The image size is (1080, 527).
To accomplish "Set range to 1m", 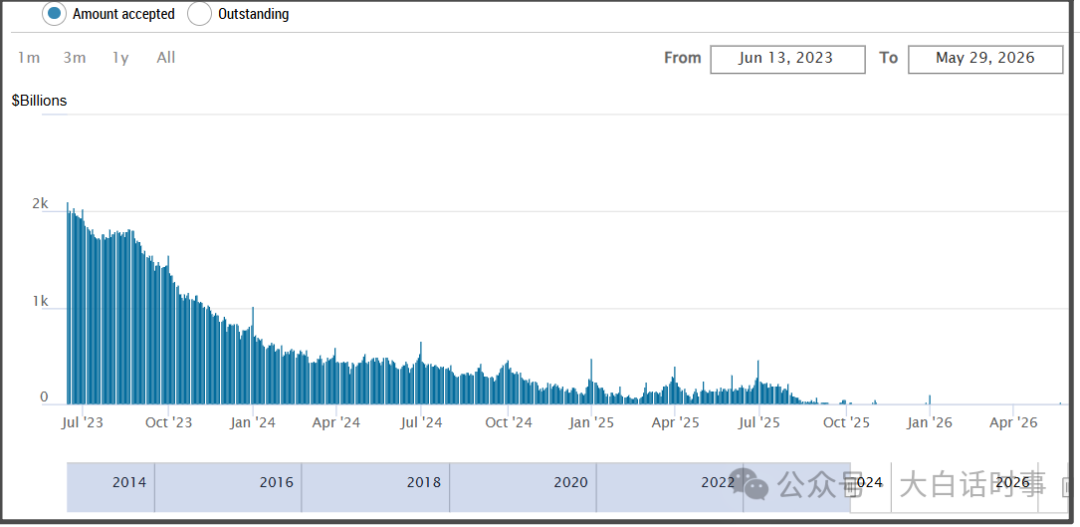I will pos(29,58).
